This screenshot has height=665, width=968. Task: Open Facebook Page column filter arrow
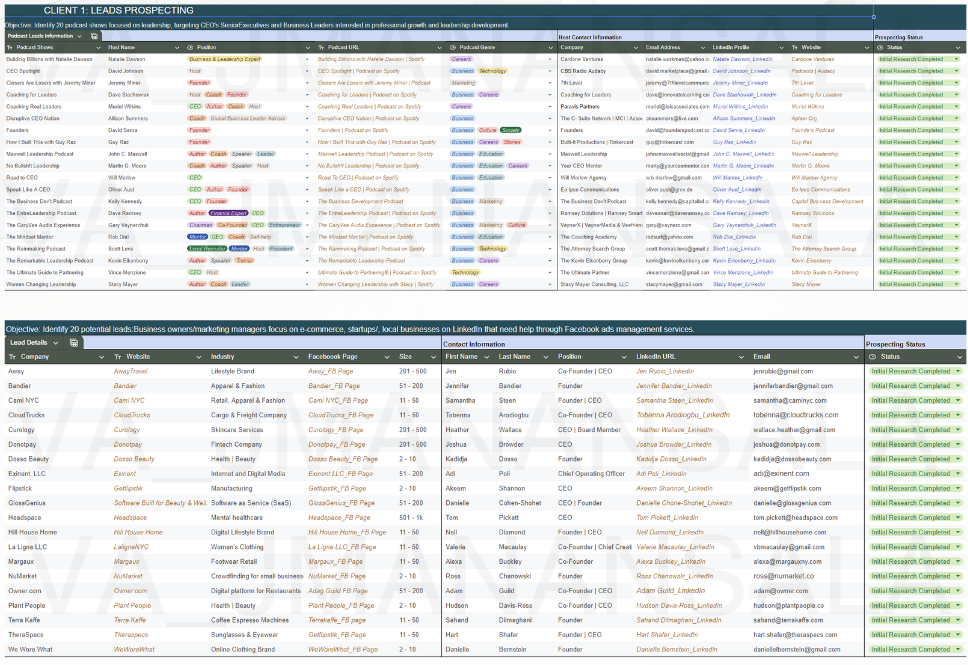coord(387,357)
